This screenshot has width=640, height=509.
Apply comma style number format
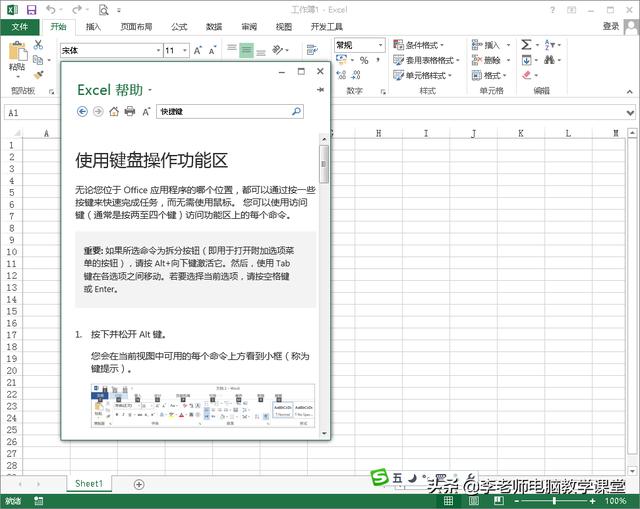[378, 60]
